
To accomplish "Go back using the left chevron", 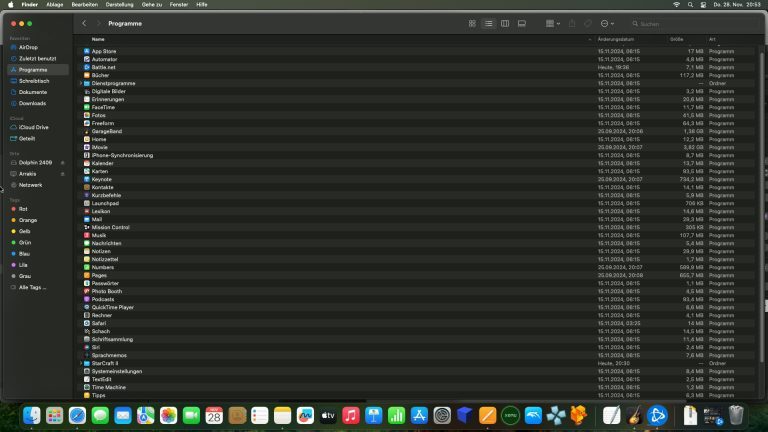I will click(84, 23).
